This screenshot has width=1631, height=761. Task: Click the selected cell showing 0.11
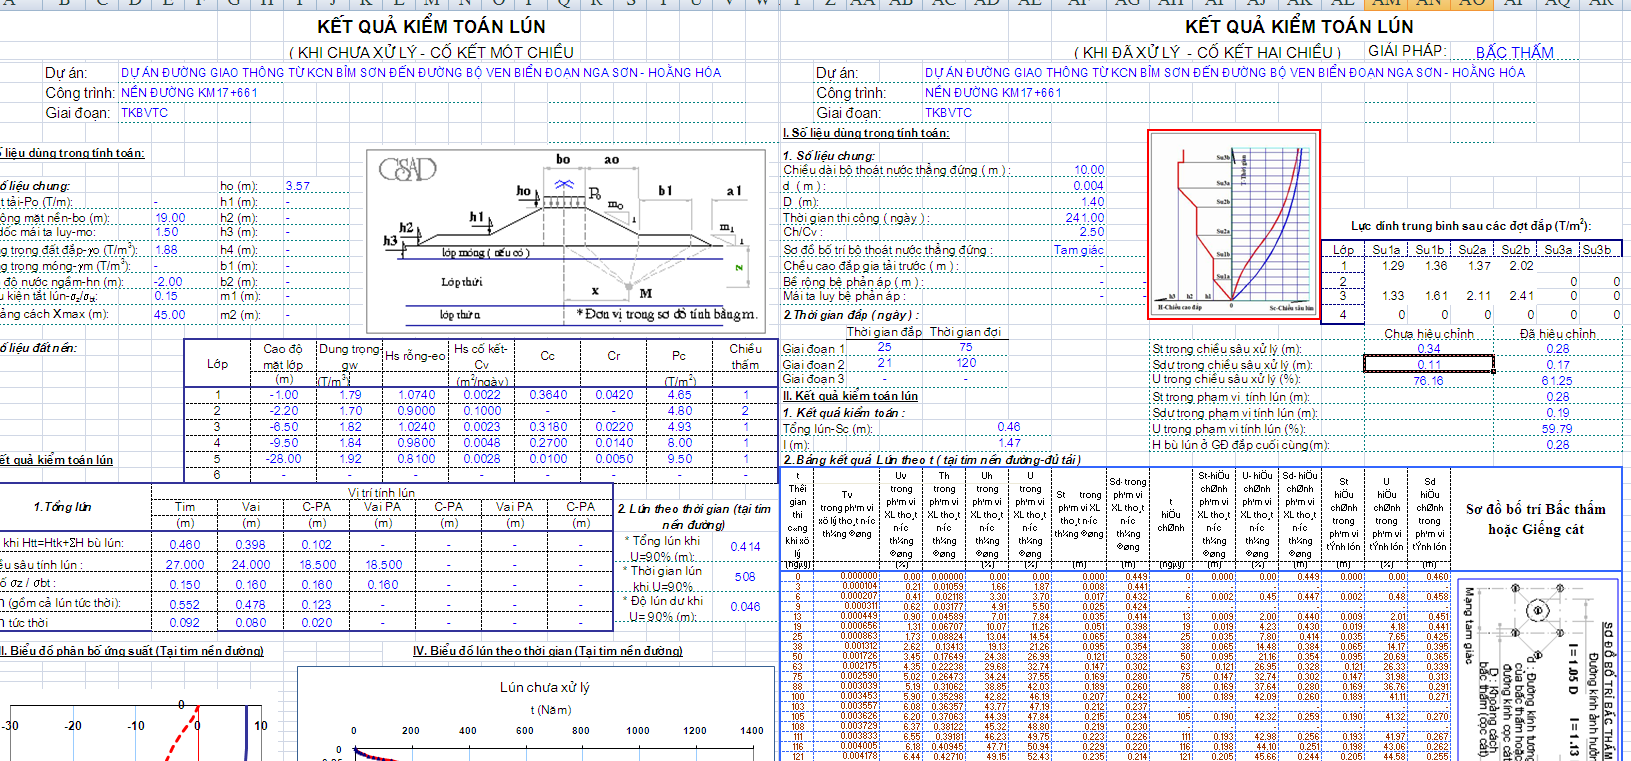point(1429,364)
